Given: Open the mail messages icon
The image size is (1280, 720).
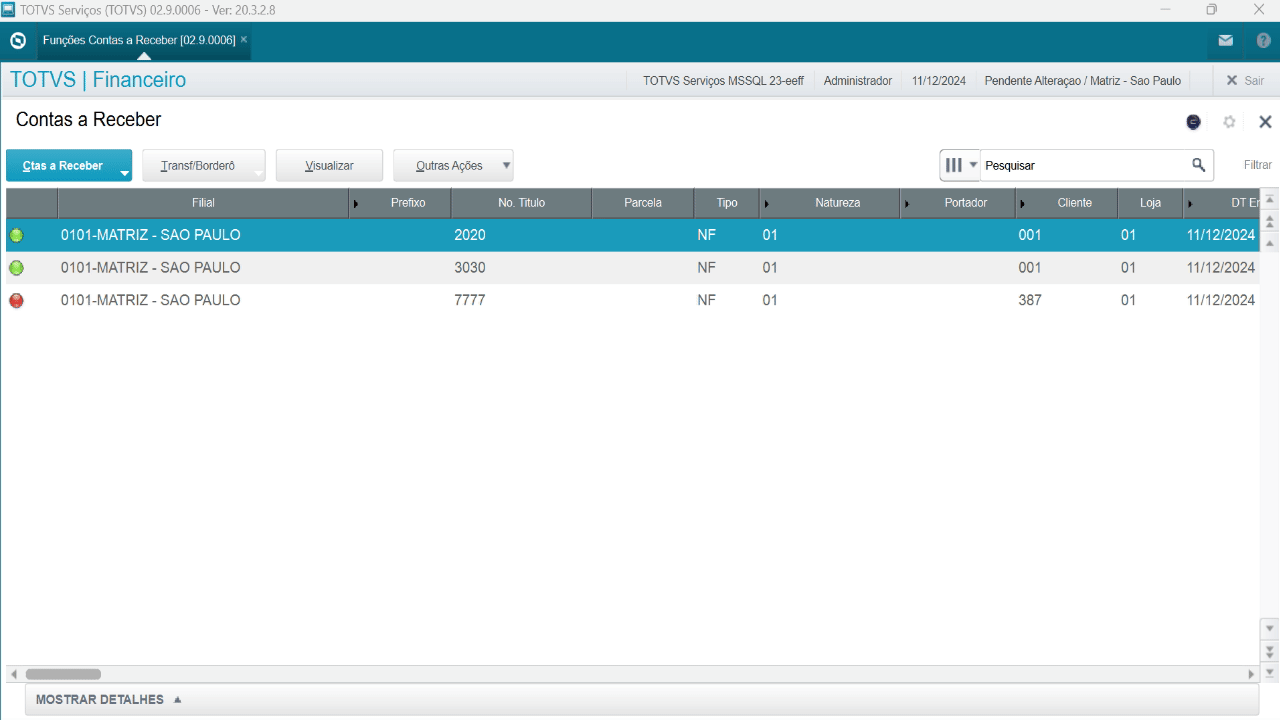Looking at the screenshot, I should click(1225, 41).
